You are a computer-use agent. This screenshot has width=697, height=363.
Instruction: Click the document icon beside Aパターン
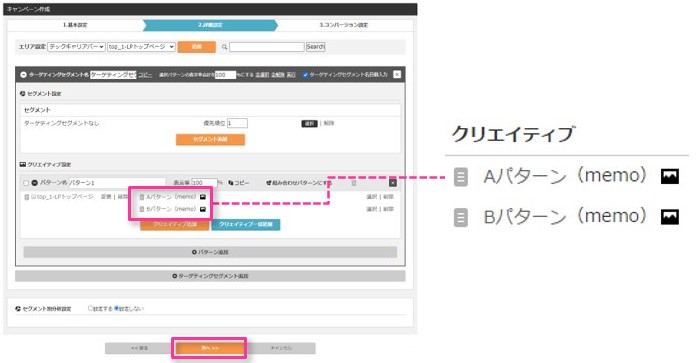(x=142, y=197)
